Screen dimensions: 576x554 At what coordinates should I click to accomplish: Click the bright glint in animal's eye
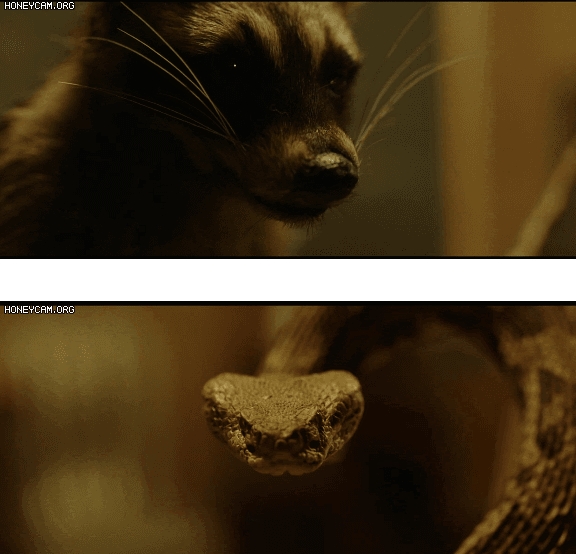235,66
